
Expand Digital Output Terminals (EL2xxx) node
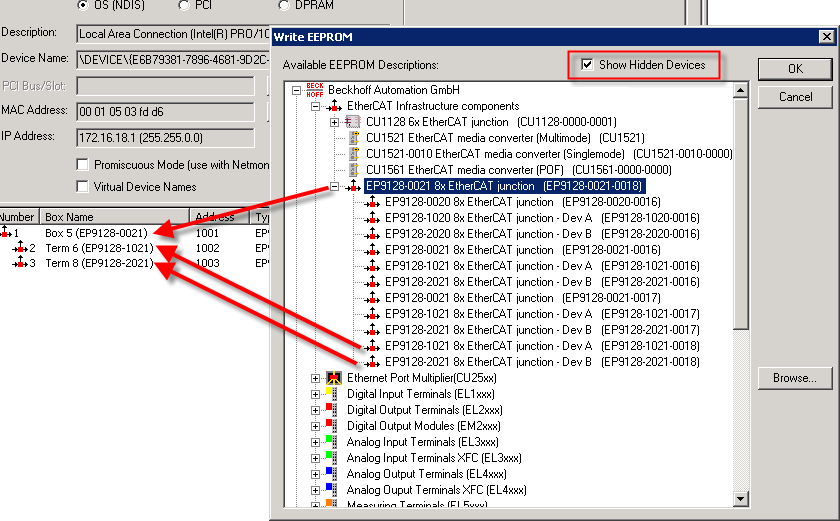[x=316, y=411]
